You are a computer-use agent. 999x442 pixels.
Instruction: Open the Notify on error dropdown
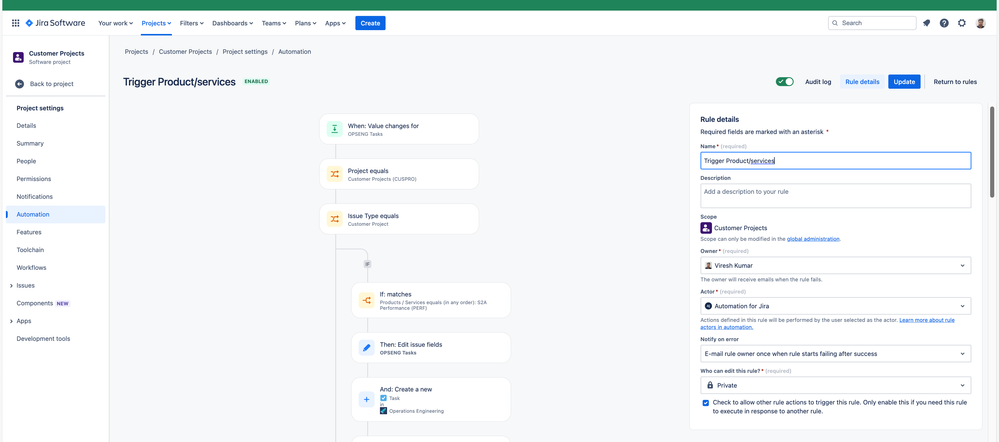click(x=836, y=353)
